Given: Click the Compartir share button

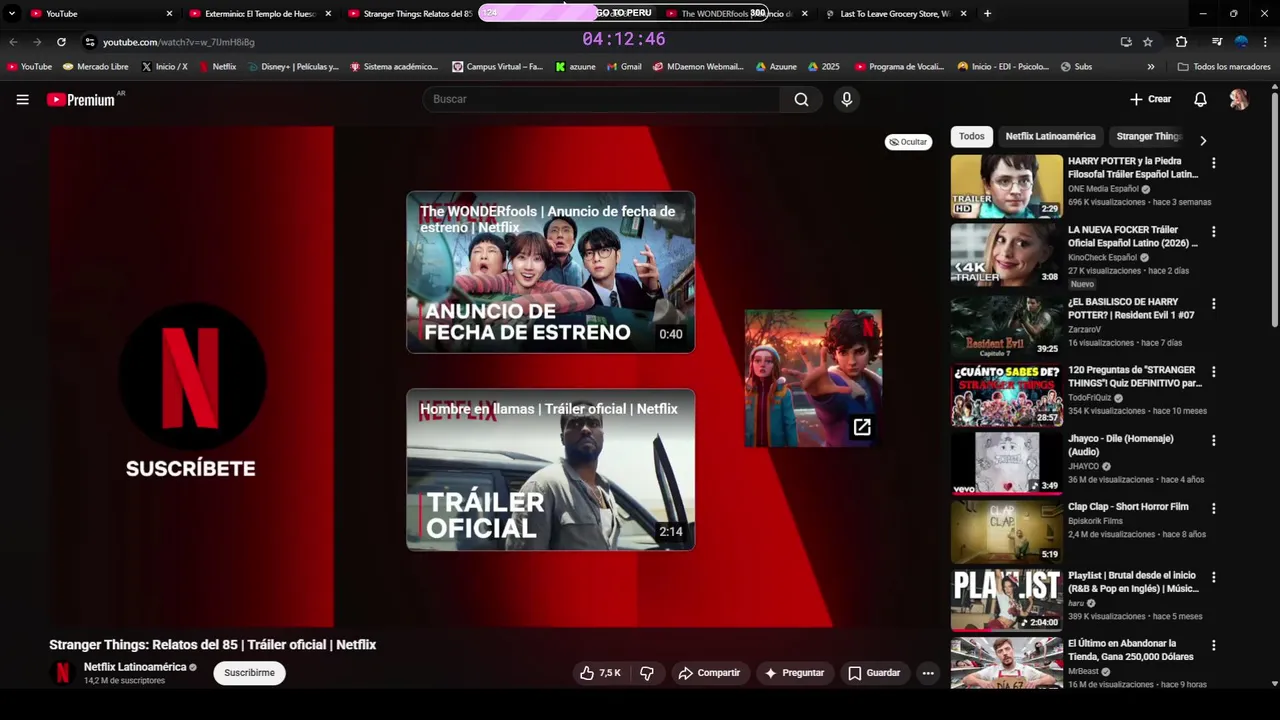Looking at the screenshot, I should (x=709, y=673).
